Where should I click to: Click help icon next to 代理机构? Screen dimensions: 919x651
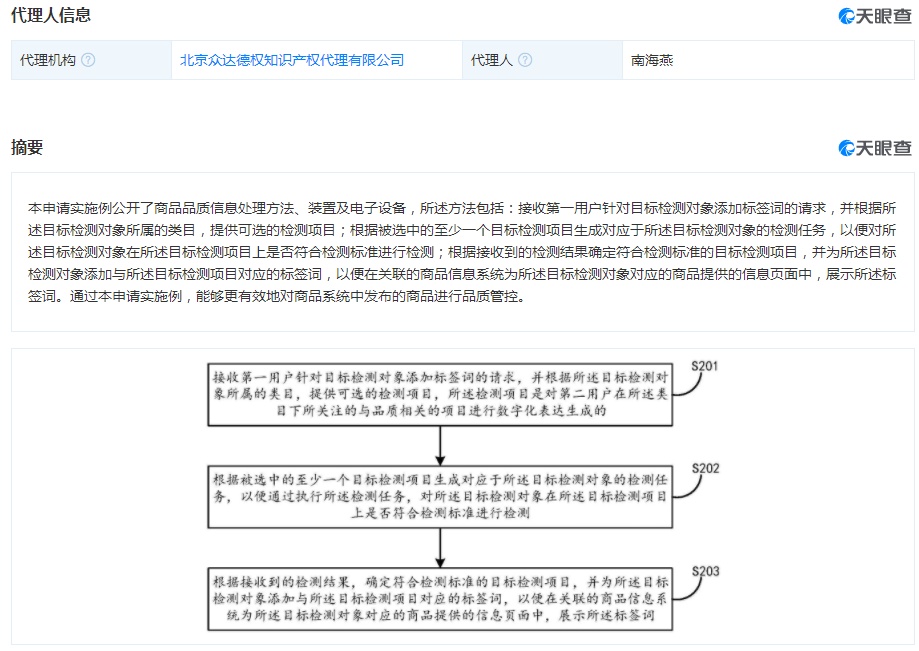point(88,60)
